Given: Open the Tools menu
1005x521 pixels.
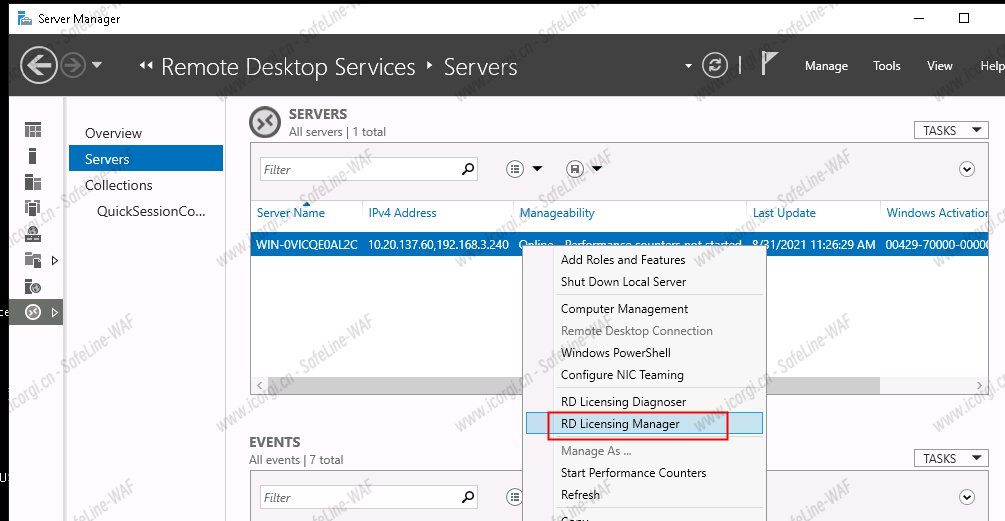Looking at the screenshot, I should pyautogui.click(x=886, y=66).
